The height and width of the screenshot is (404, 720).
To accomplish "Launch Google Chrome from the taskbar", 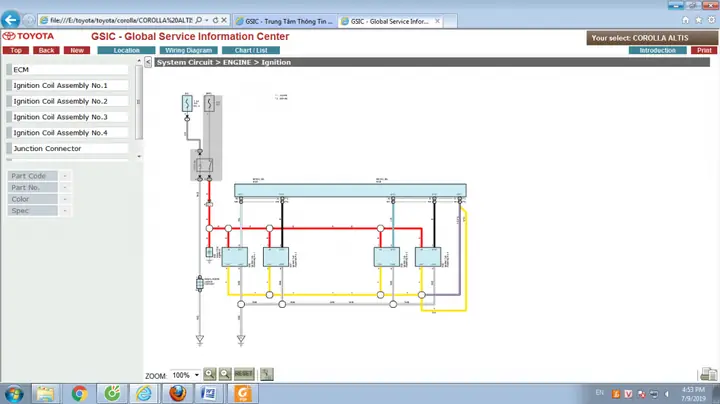I will pyautogui.click(x=79, y=394).
